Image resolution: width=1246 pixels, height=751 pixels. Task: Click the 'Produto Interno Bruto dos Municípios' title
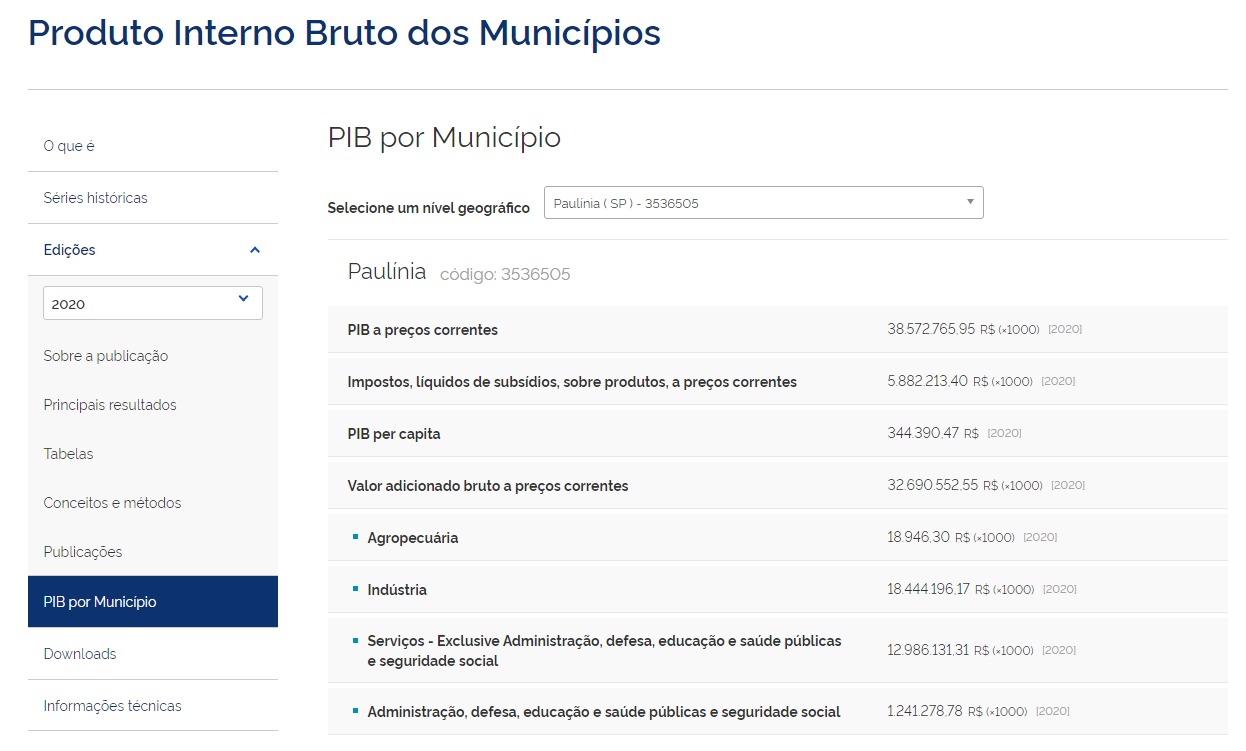pyautogui.click(x=344, y=33)
